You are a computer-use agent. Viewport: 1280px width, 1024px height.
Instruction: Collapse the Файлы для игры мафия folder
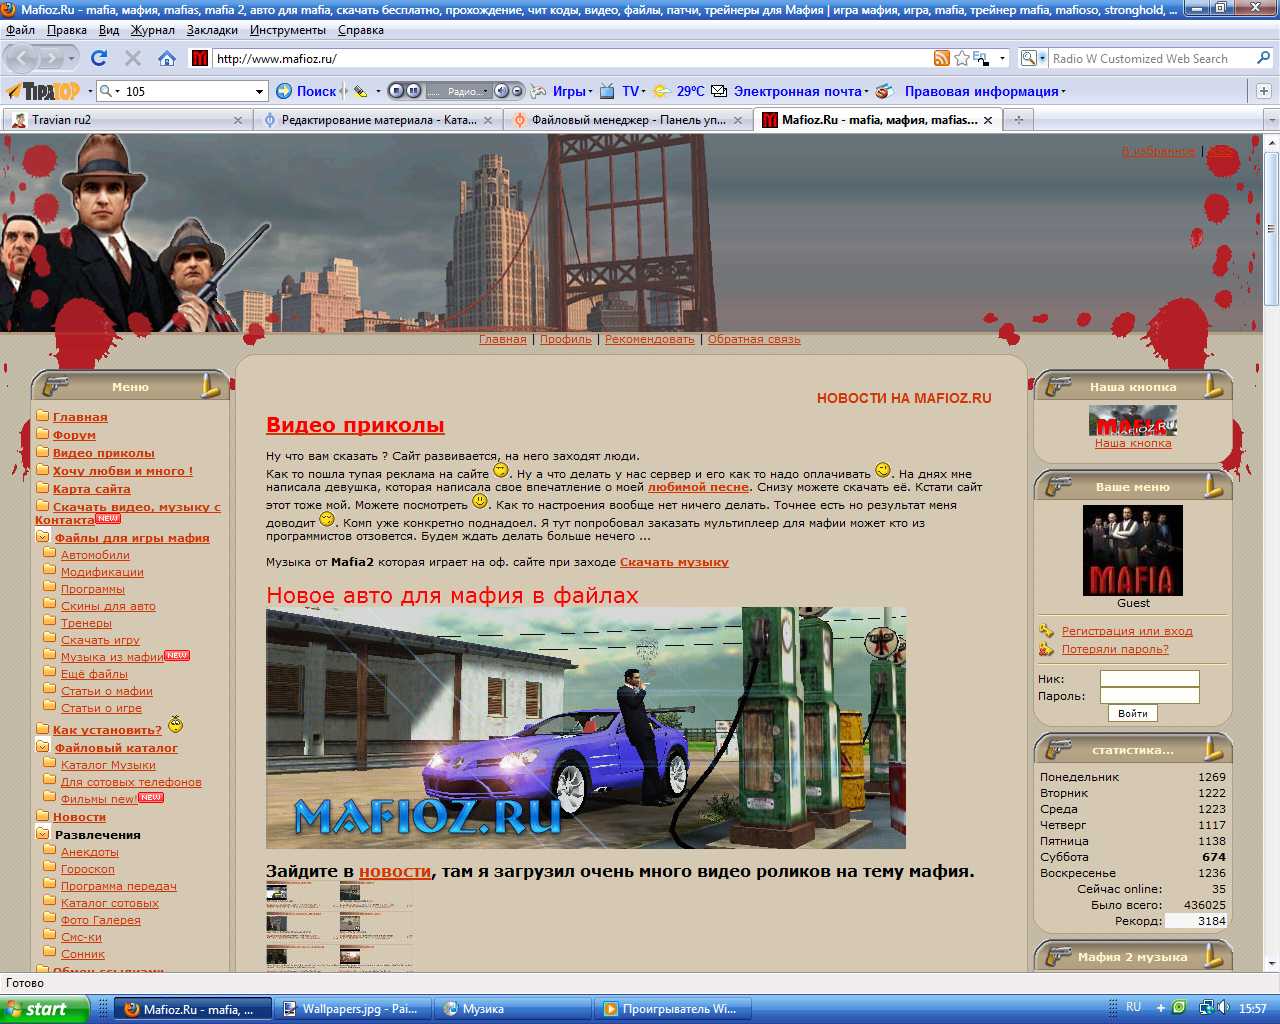point(43,537)
